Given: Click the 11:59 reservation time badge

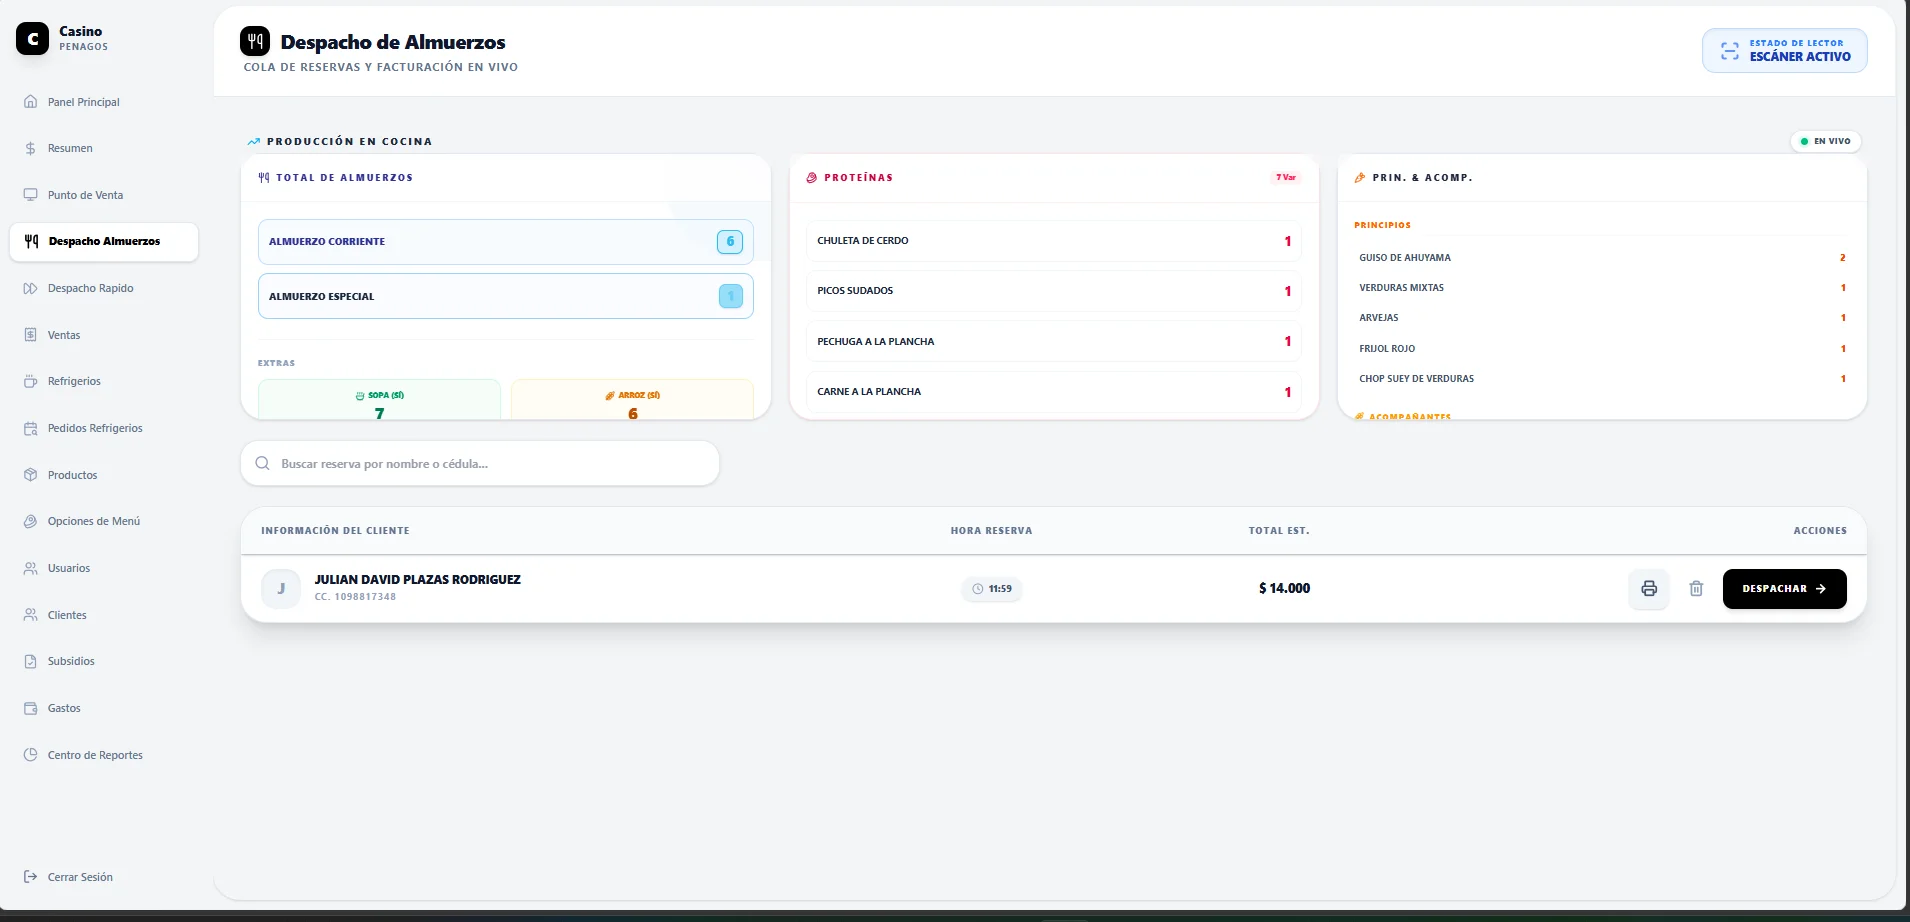Looking at the screenshot, I should click(992, 589).
